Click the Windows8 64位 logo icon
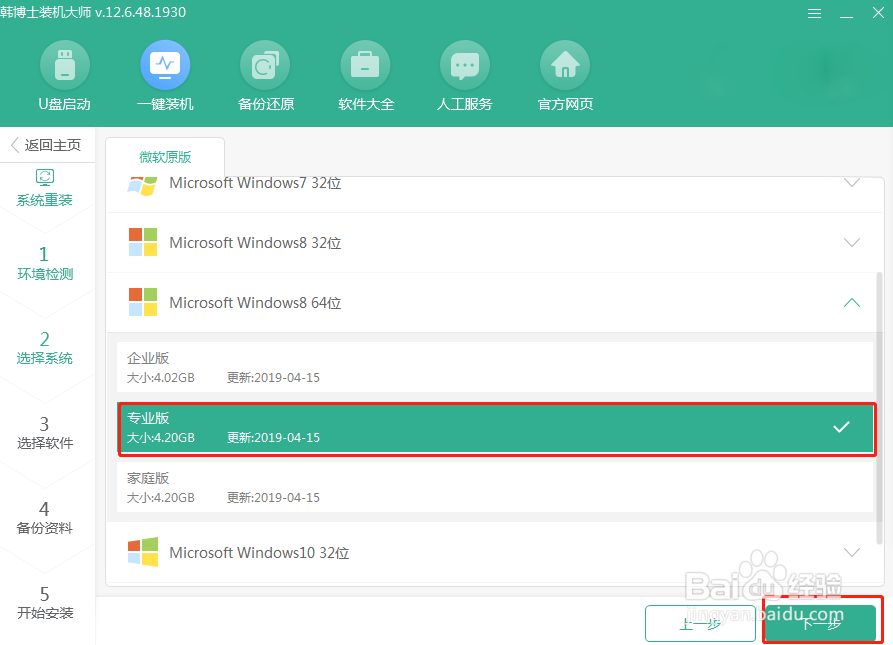The width and height of the screenshot is (893, 645). tap(143, 302)
